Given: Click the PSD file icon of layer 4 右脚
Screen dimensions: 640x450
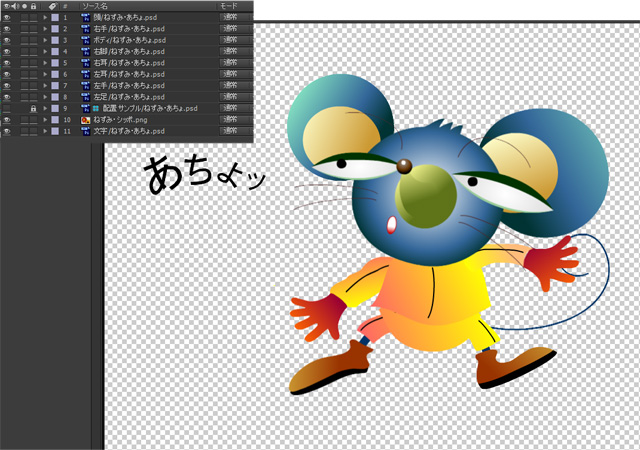Looking at the screenshot, I should [85, 52].
